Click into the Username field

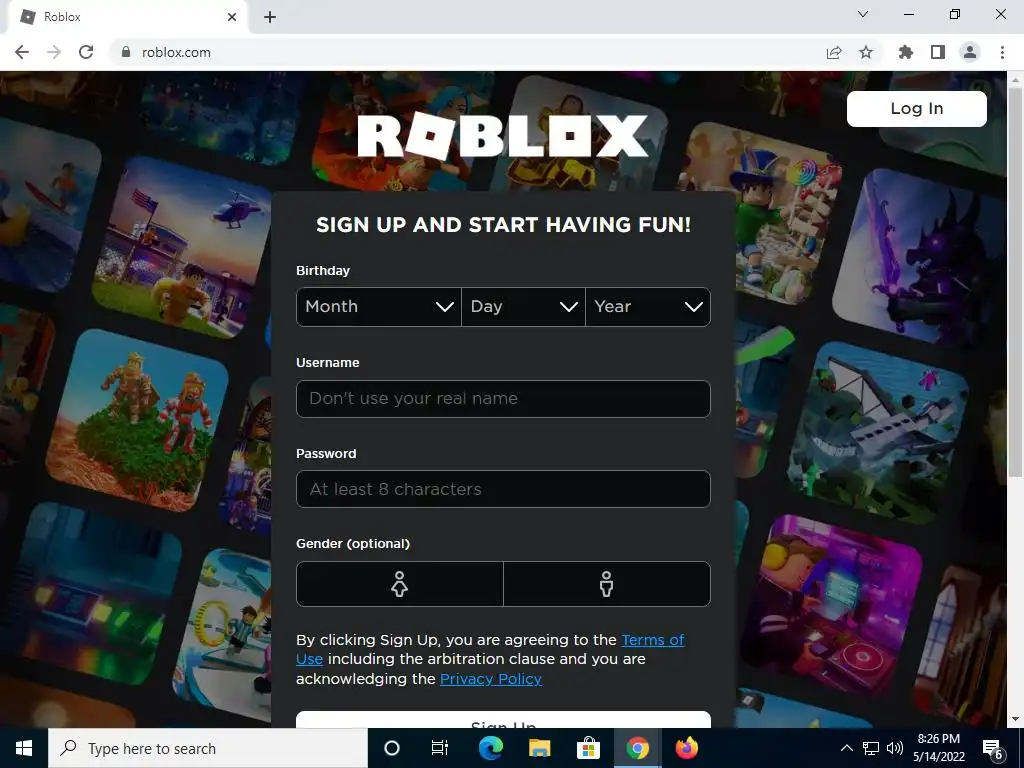tap(503, 398)
